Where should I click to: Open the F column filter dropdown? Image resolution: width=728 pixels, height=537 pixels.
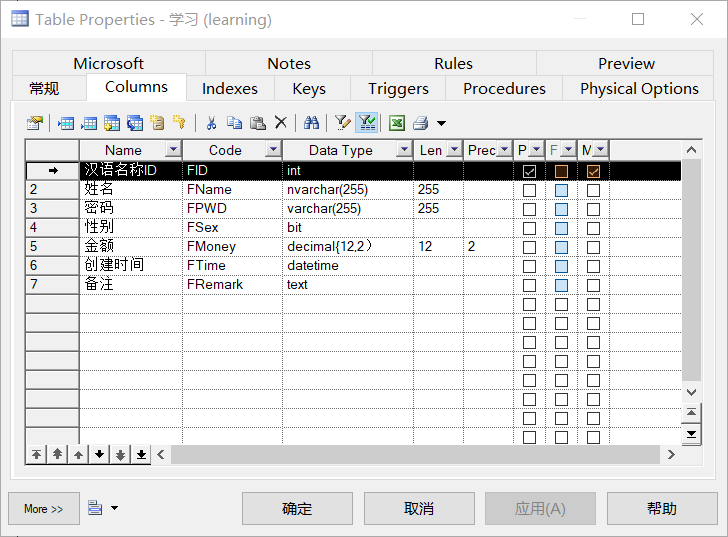point(569,149)
